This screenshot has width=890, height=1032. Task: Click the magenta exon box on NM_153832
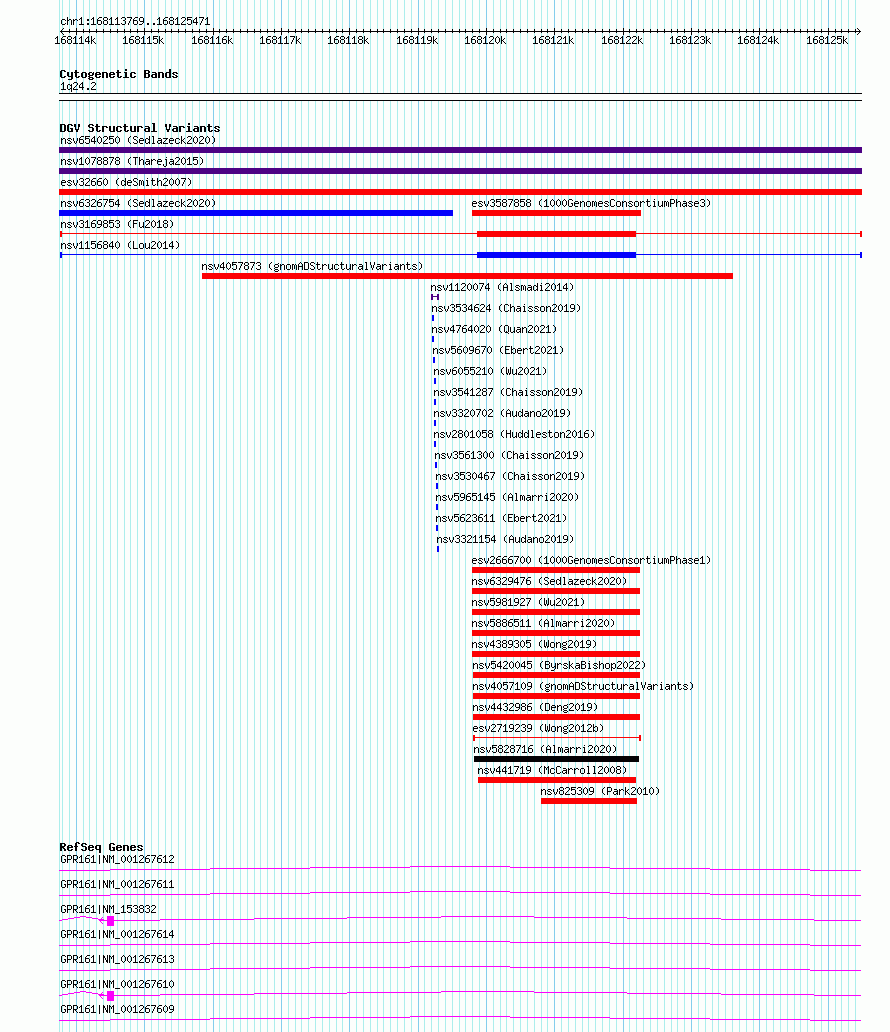pos(111,921)
